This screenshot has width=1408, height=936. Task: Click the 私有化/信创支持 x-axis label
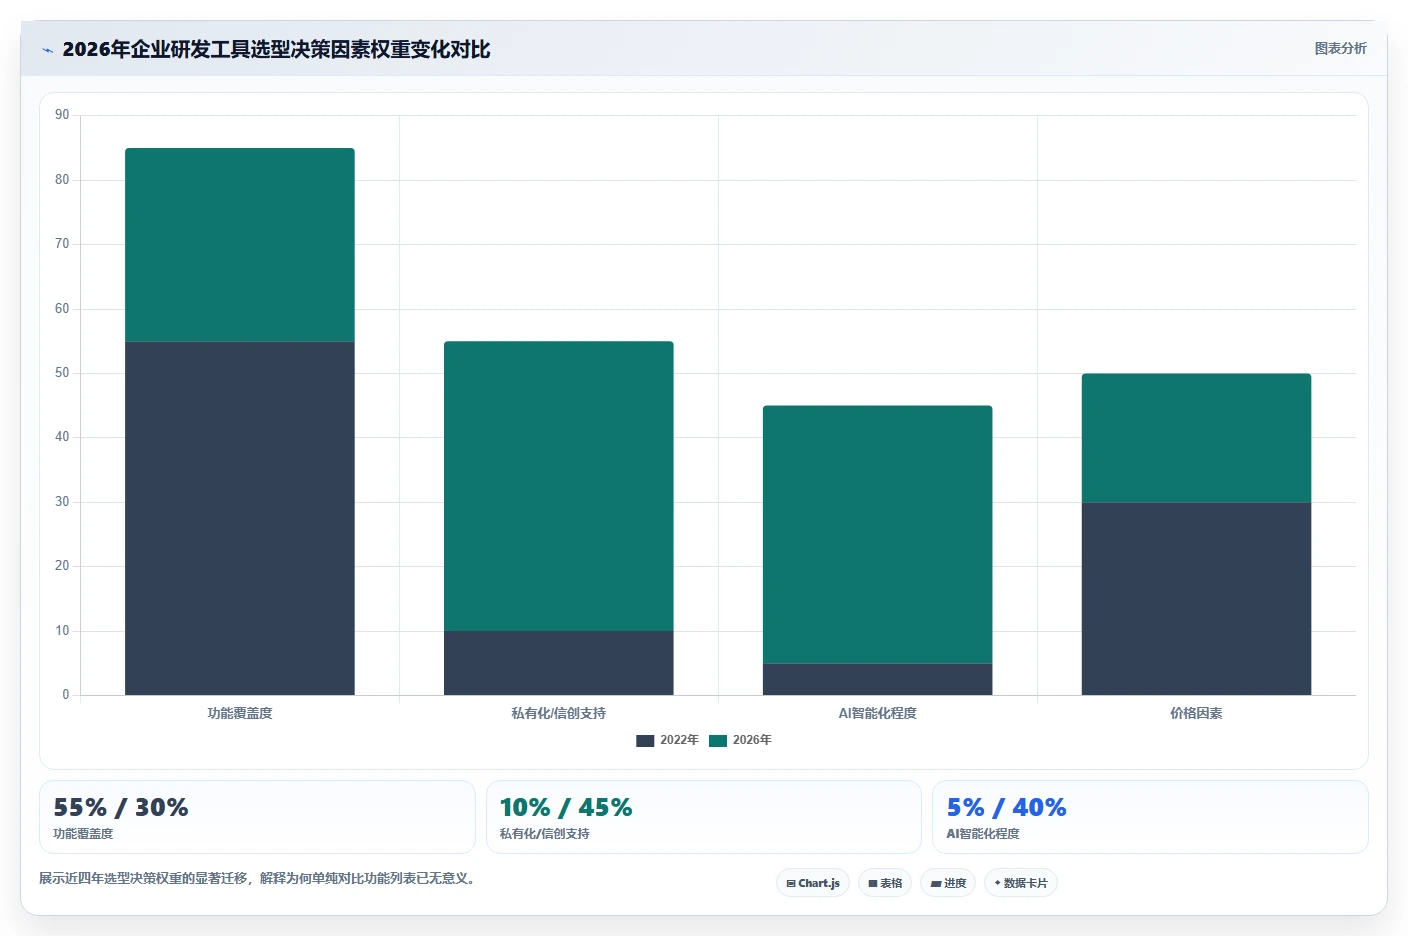point(559,713)
